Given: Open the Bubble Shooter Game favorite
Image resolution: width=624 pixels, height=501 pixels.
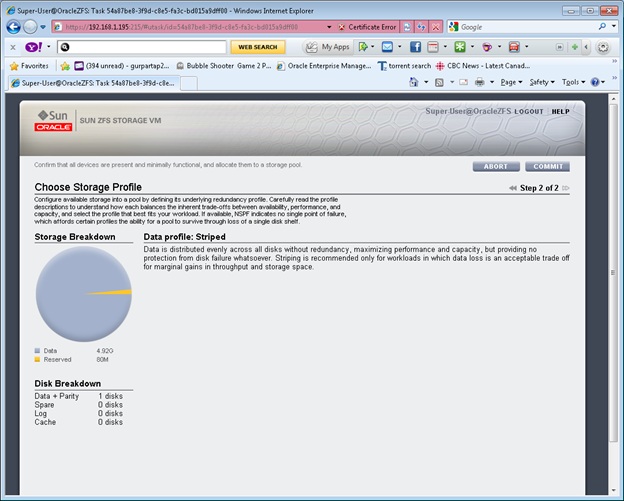Looking at the screenshot, I should pos(224,66).
